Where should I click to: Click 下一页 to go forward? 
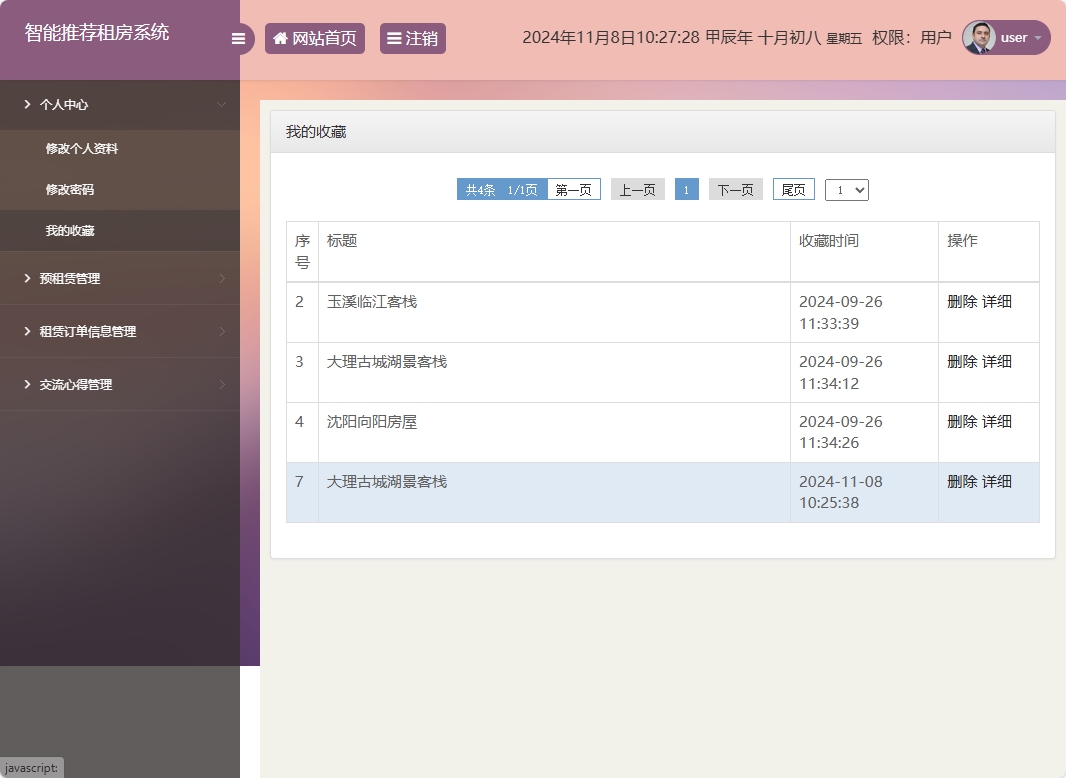point(735,189)
